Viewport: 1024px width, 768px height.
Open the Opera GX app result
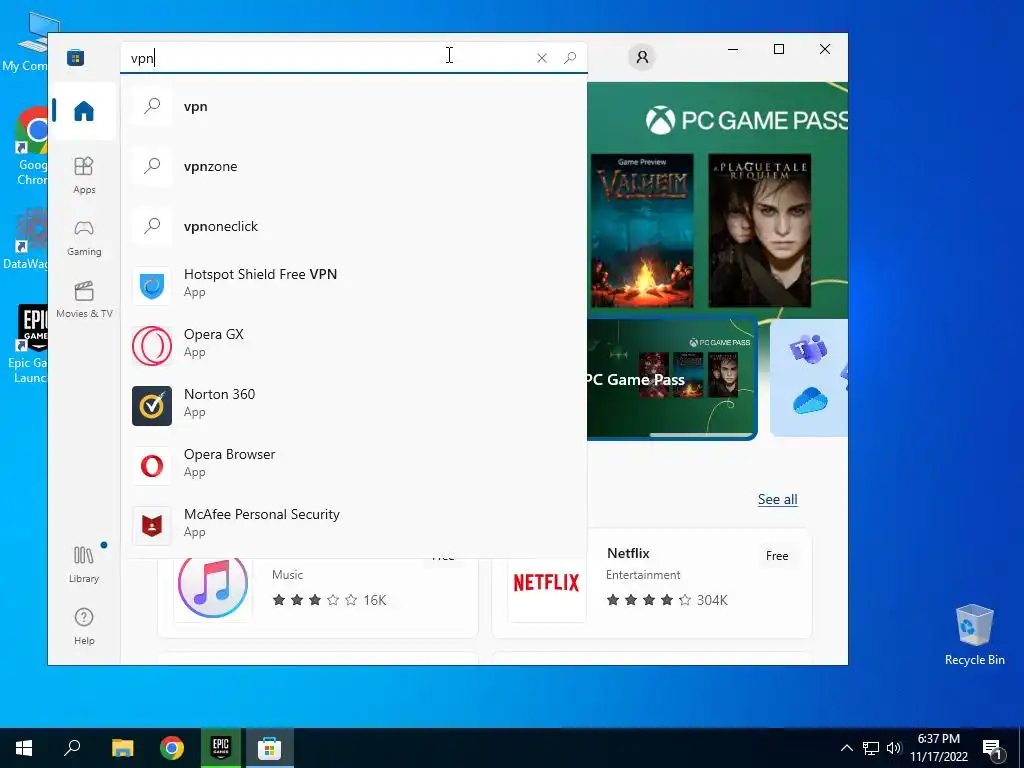pos(353,344)
